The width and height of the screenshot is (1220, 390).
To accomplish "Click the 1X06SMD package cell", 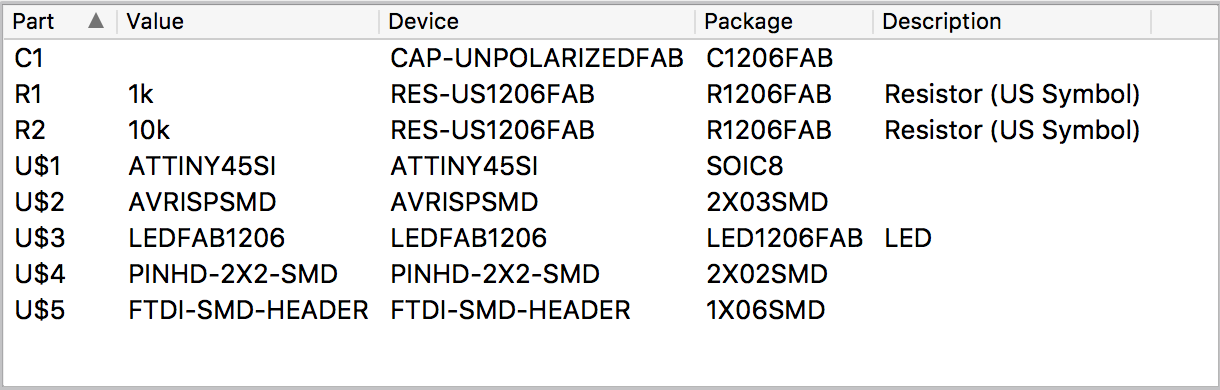I will pos(765,311).
